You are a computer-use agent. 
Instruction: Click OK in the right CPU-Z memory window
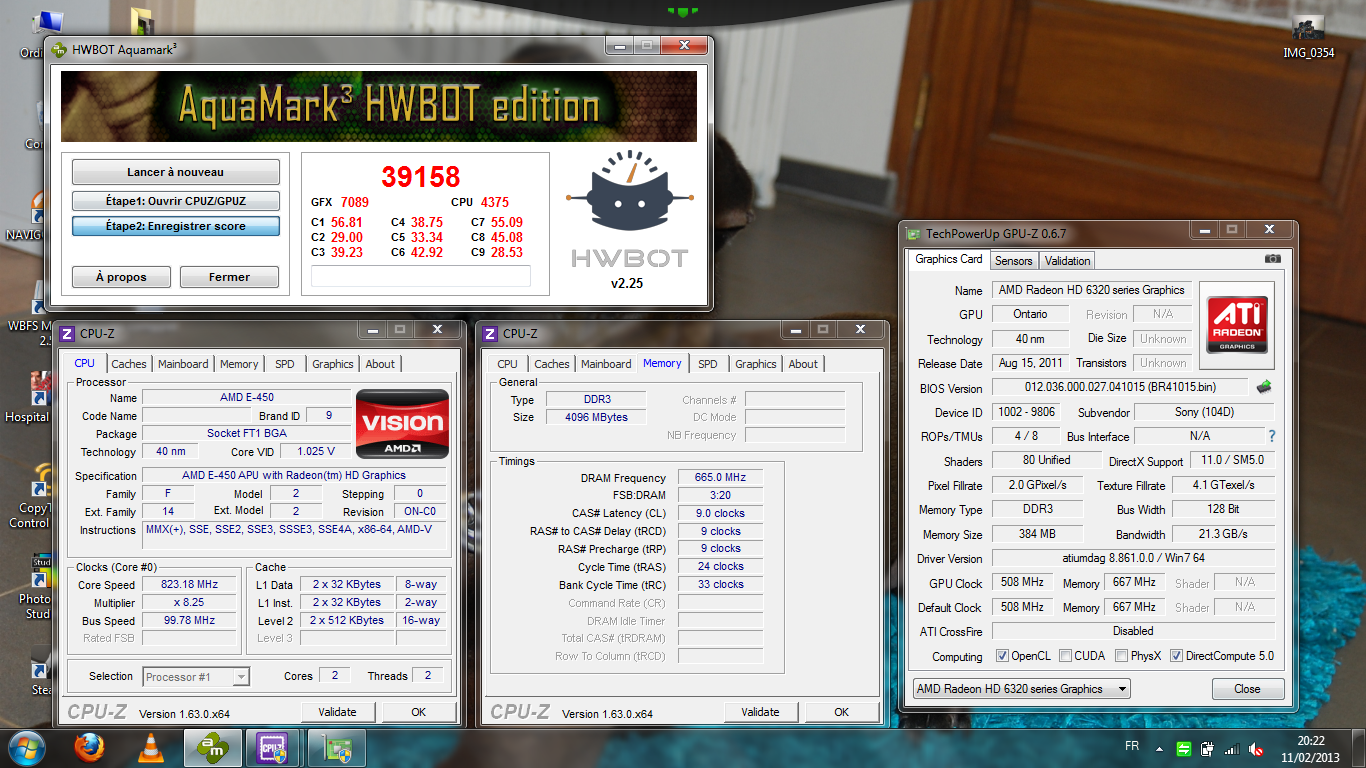pos(842,712)
